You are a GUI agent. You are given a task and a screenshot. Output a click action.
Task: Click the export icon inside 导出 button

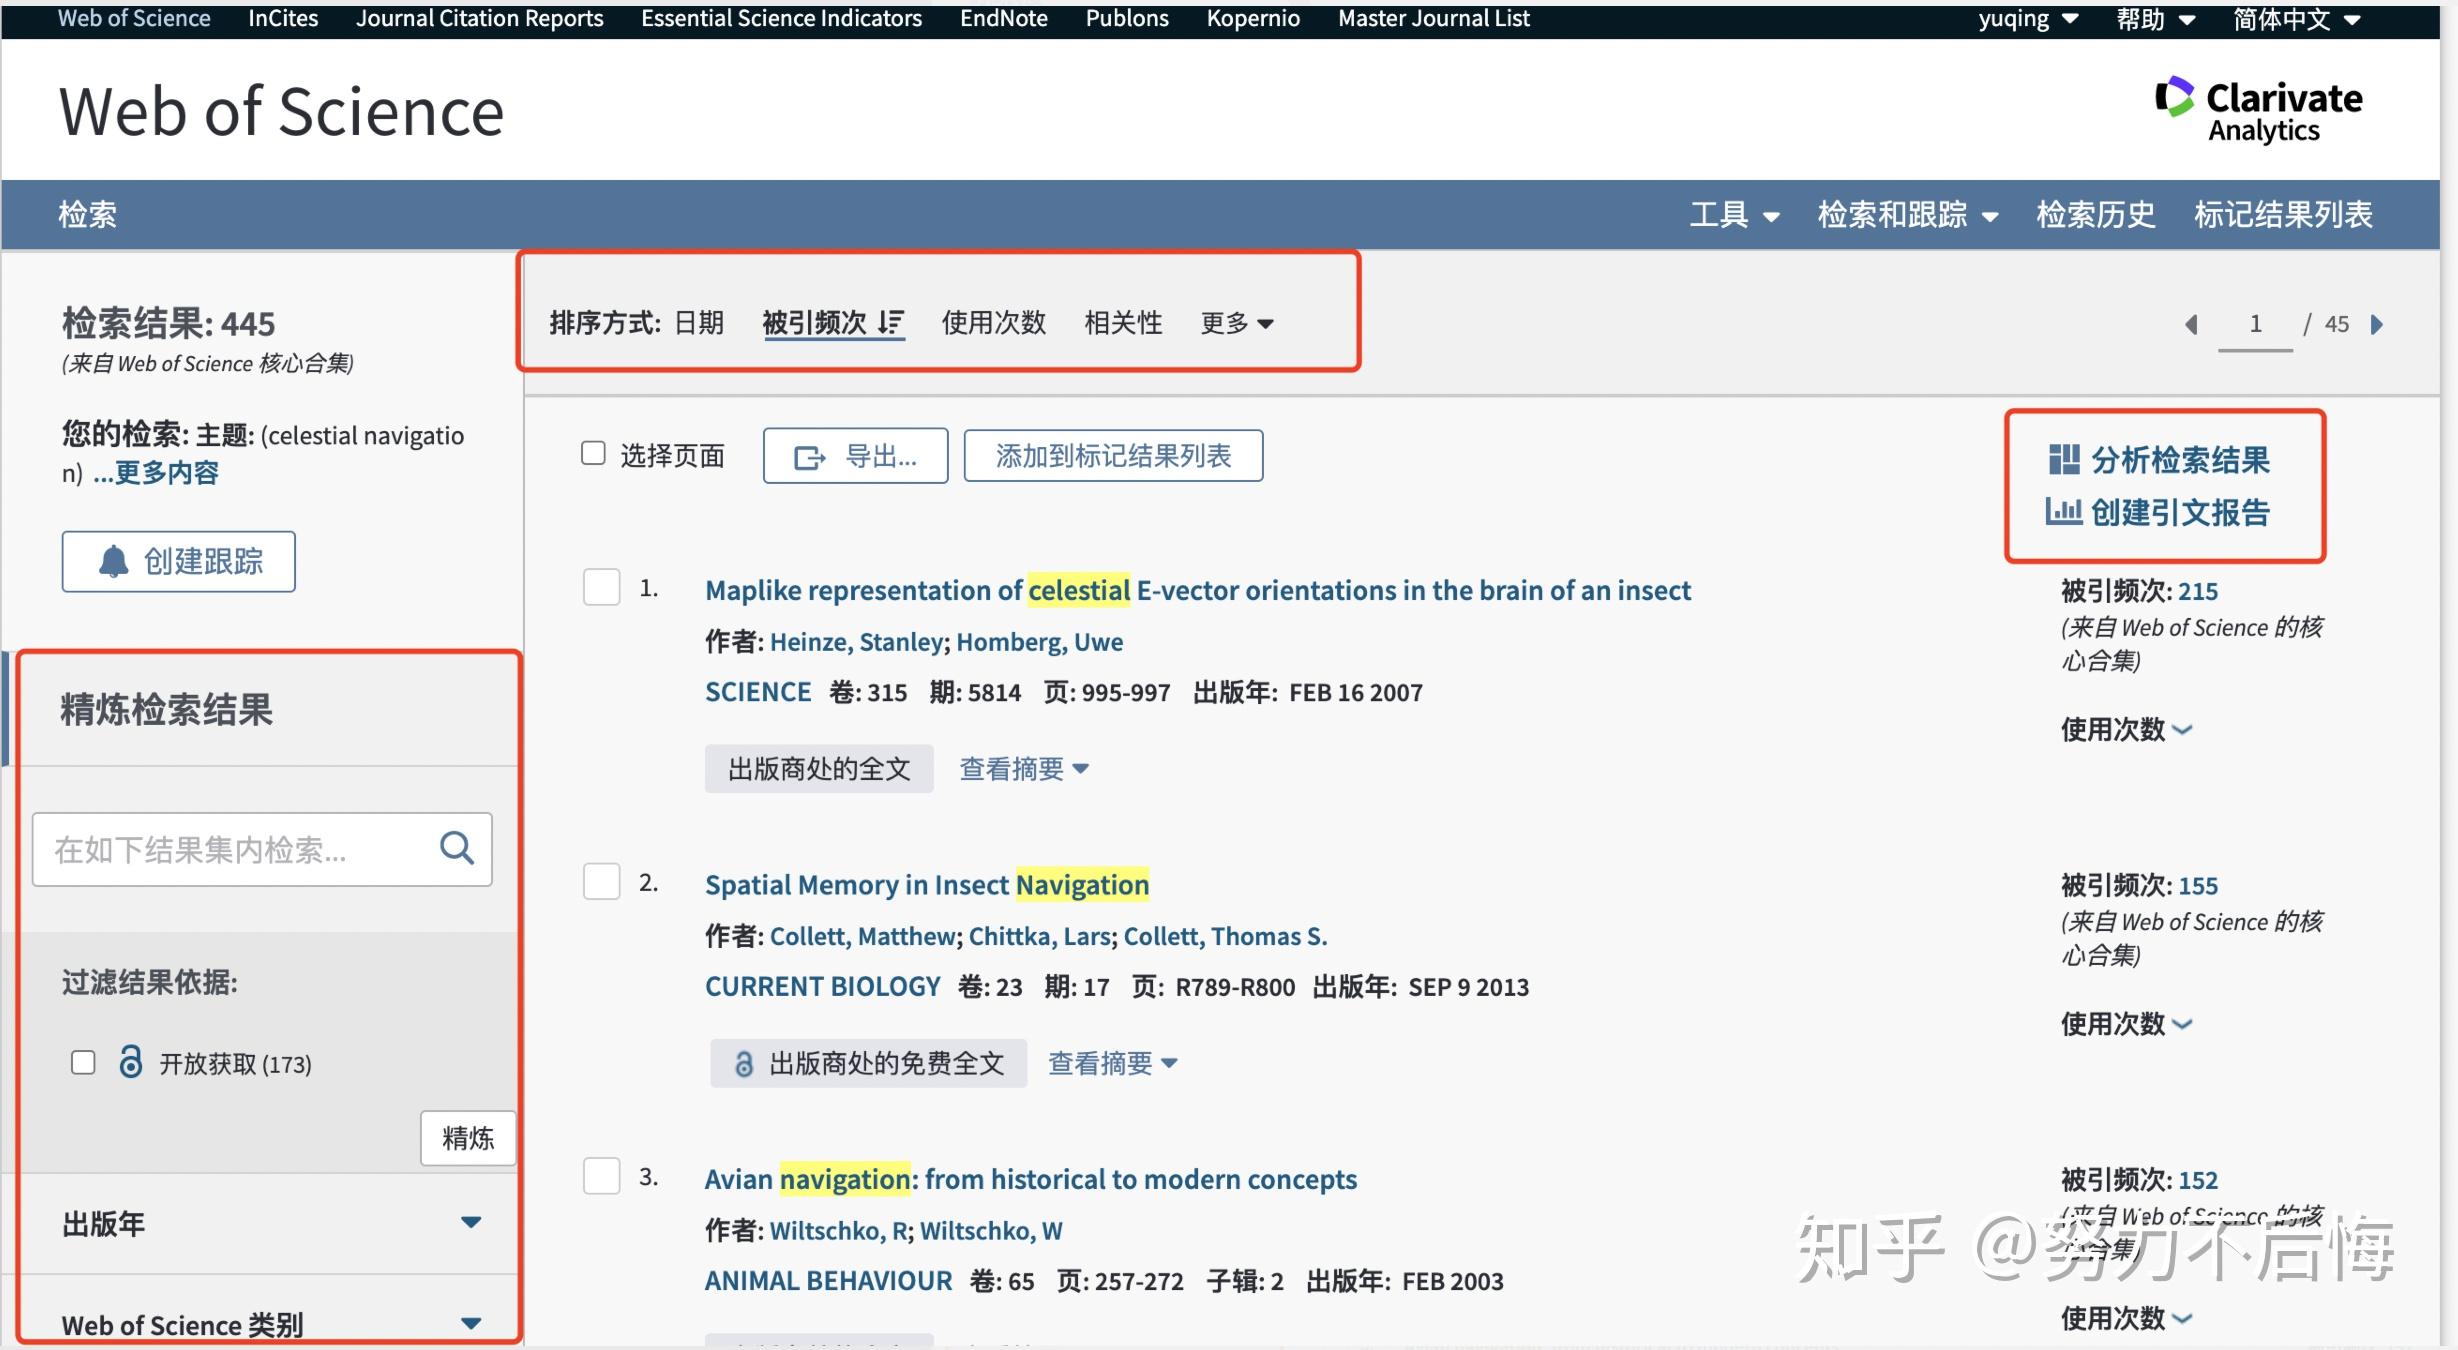point(809,457)
